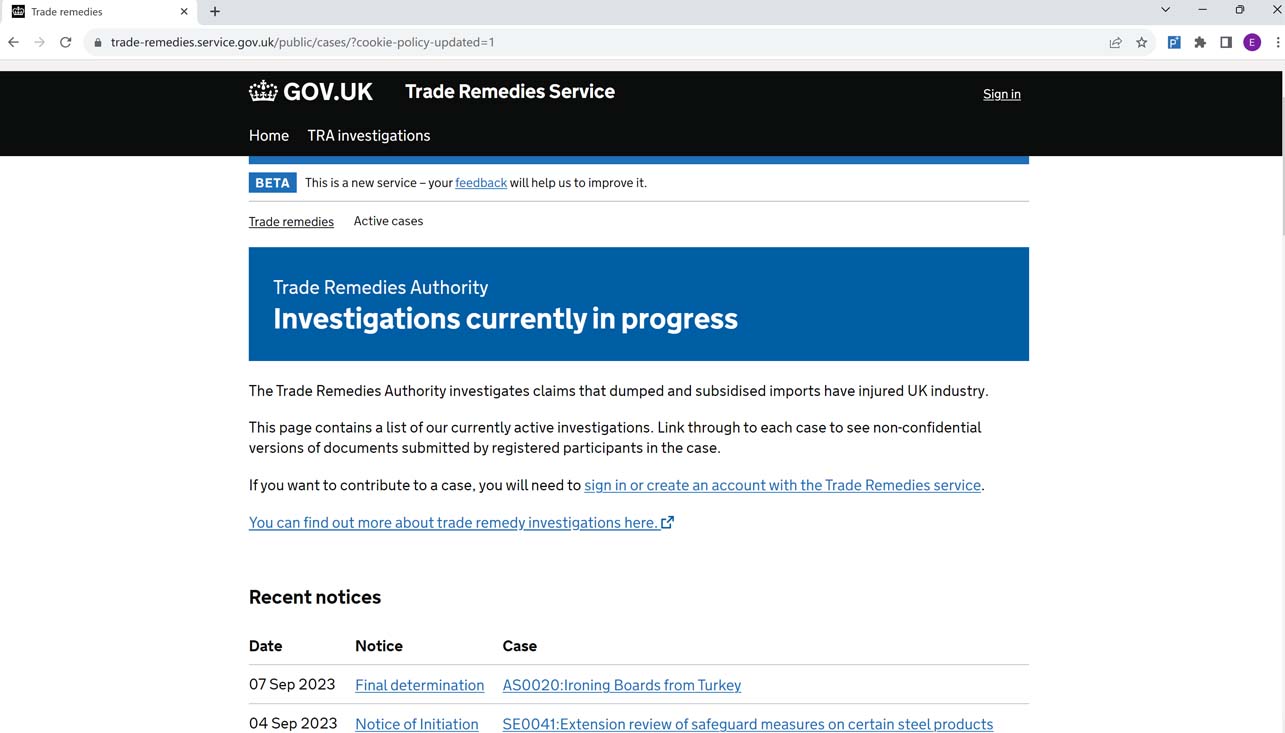
Task: Click the external link icon after 'here.'
Action: (x=667, y=522)
